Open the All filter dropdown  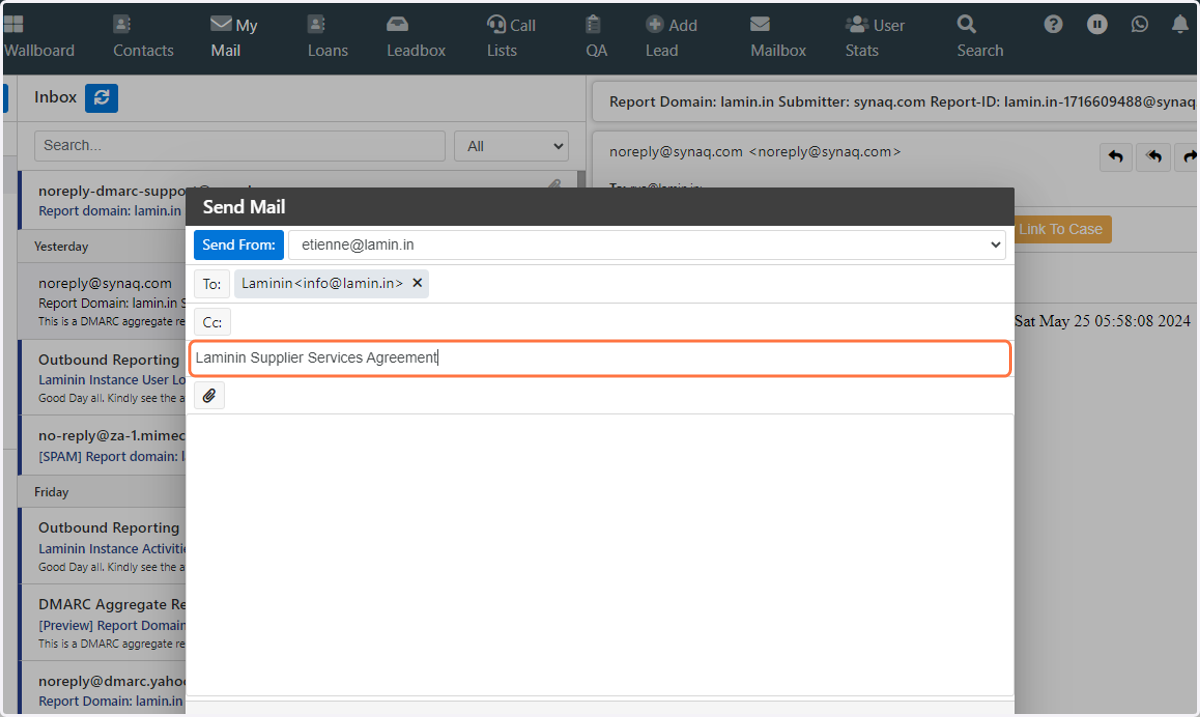[511, 146]
